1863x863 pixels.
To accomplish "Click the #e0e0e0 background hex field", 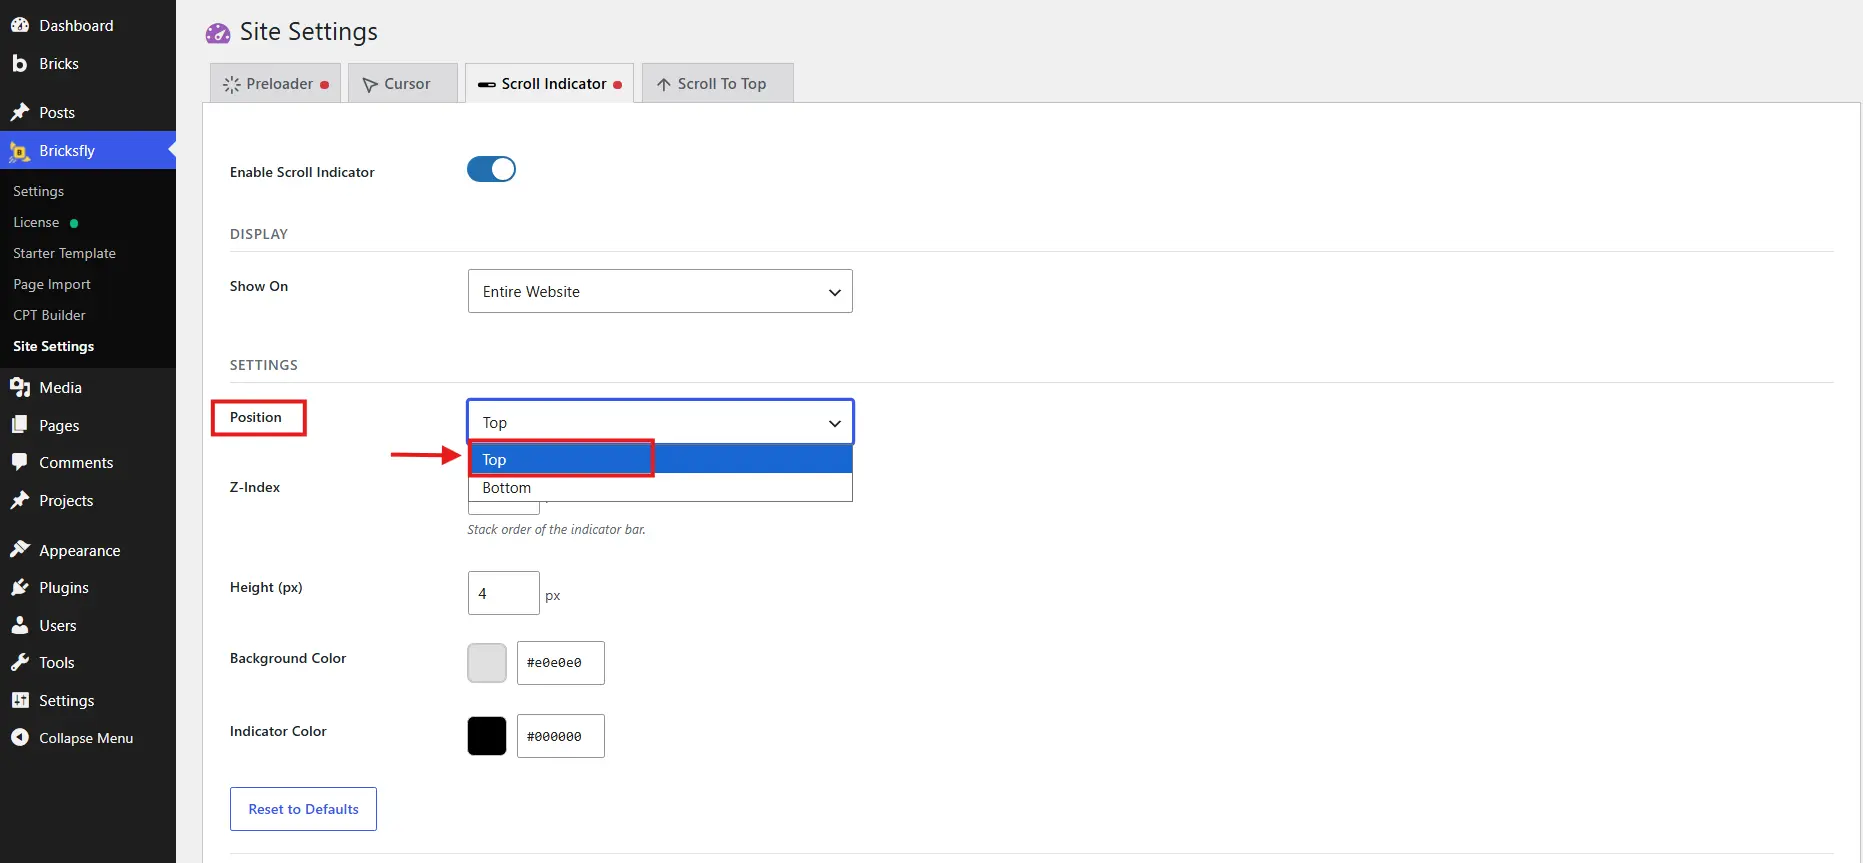I will coord(560,663).
